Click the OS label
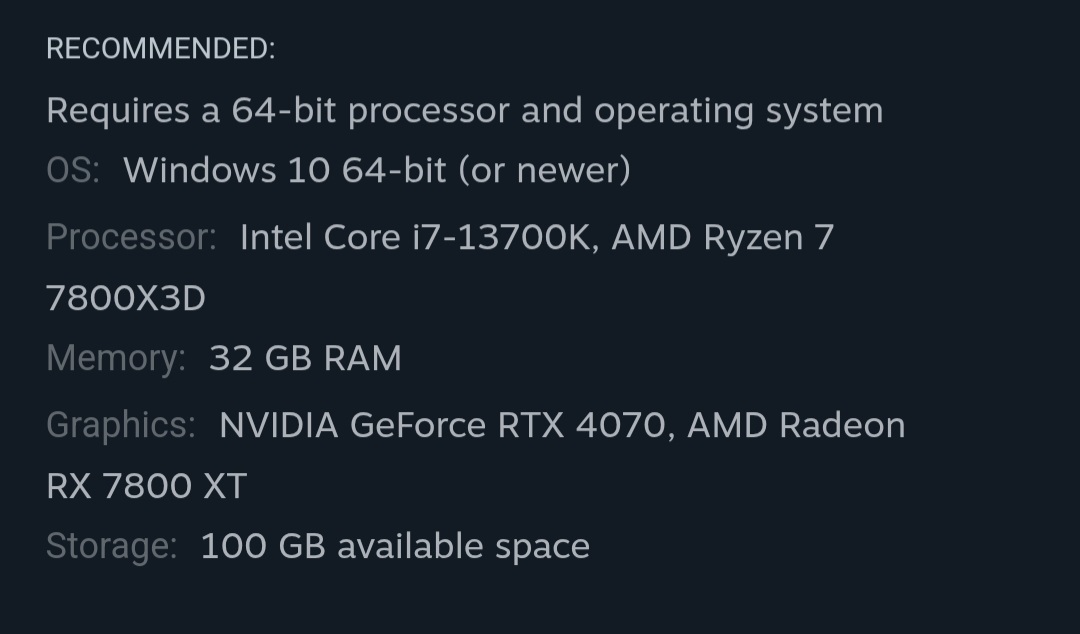The width and height of the screenshot is (1080, 634). [x=73, y=170]
